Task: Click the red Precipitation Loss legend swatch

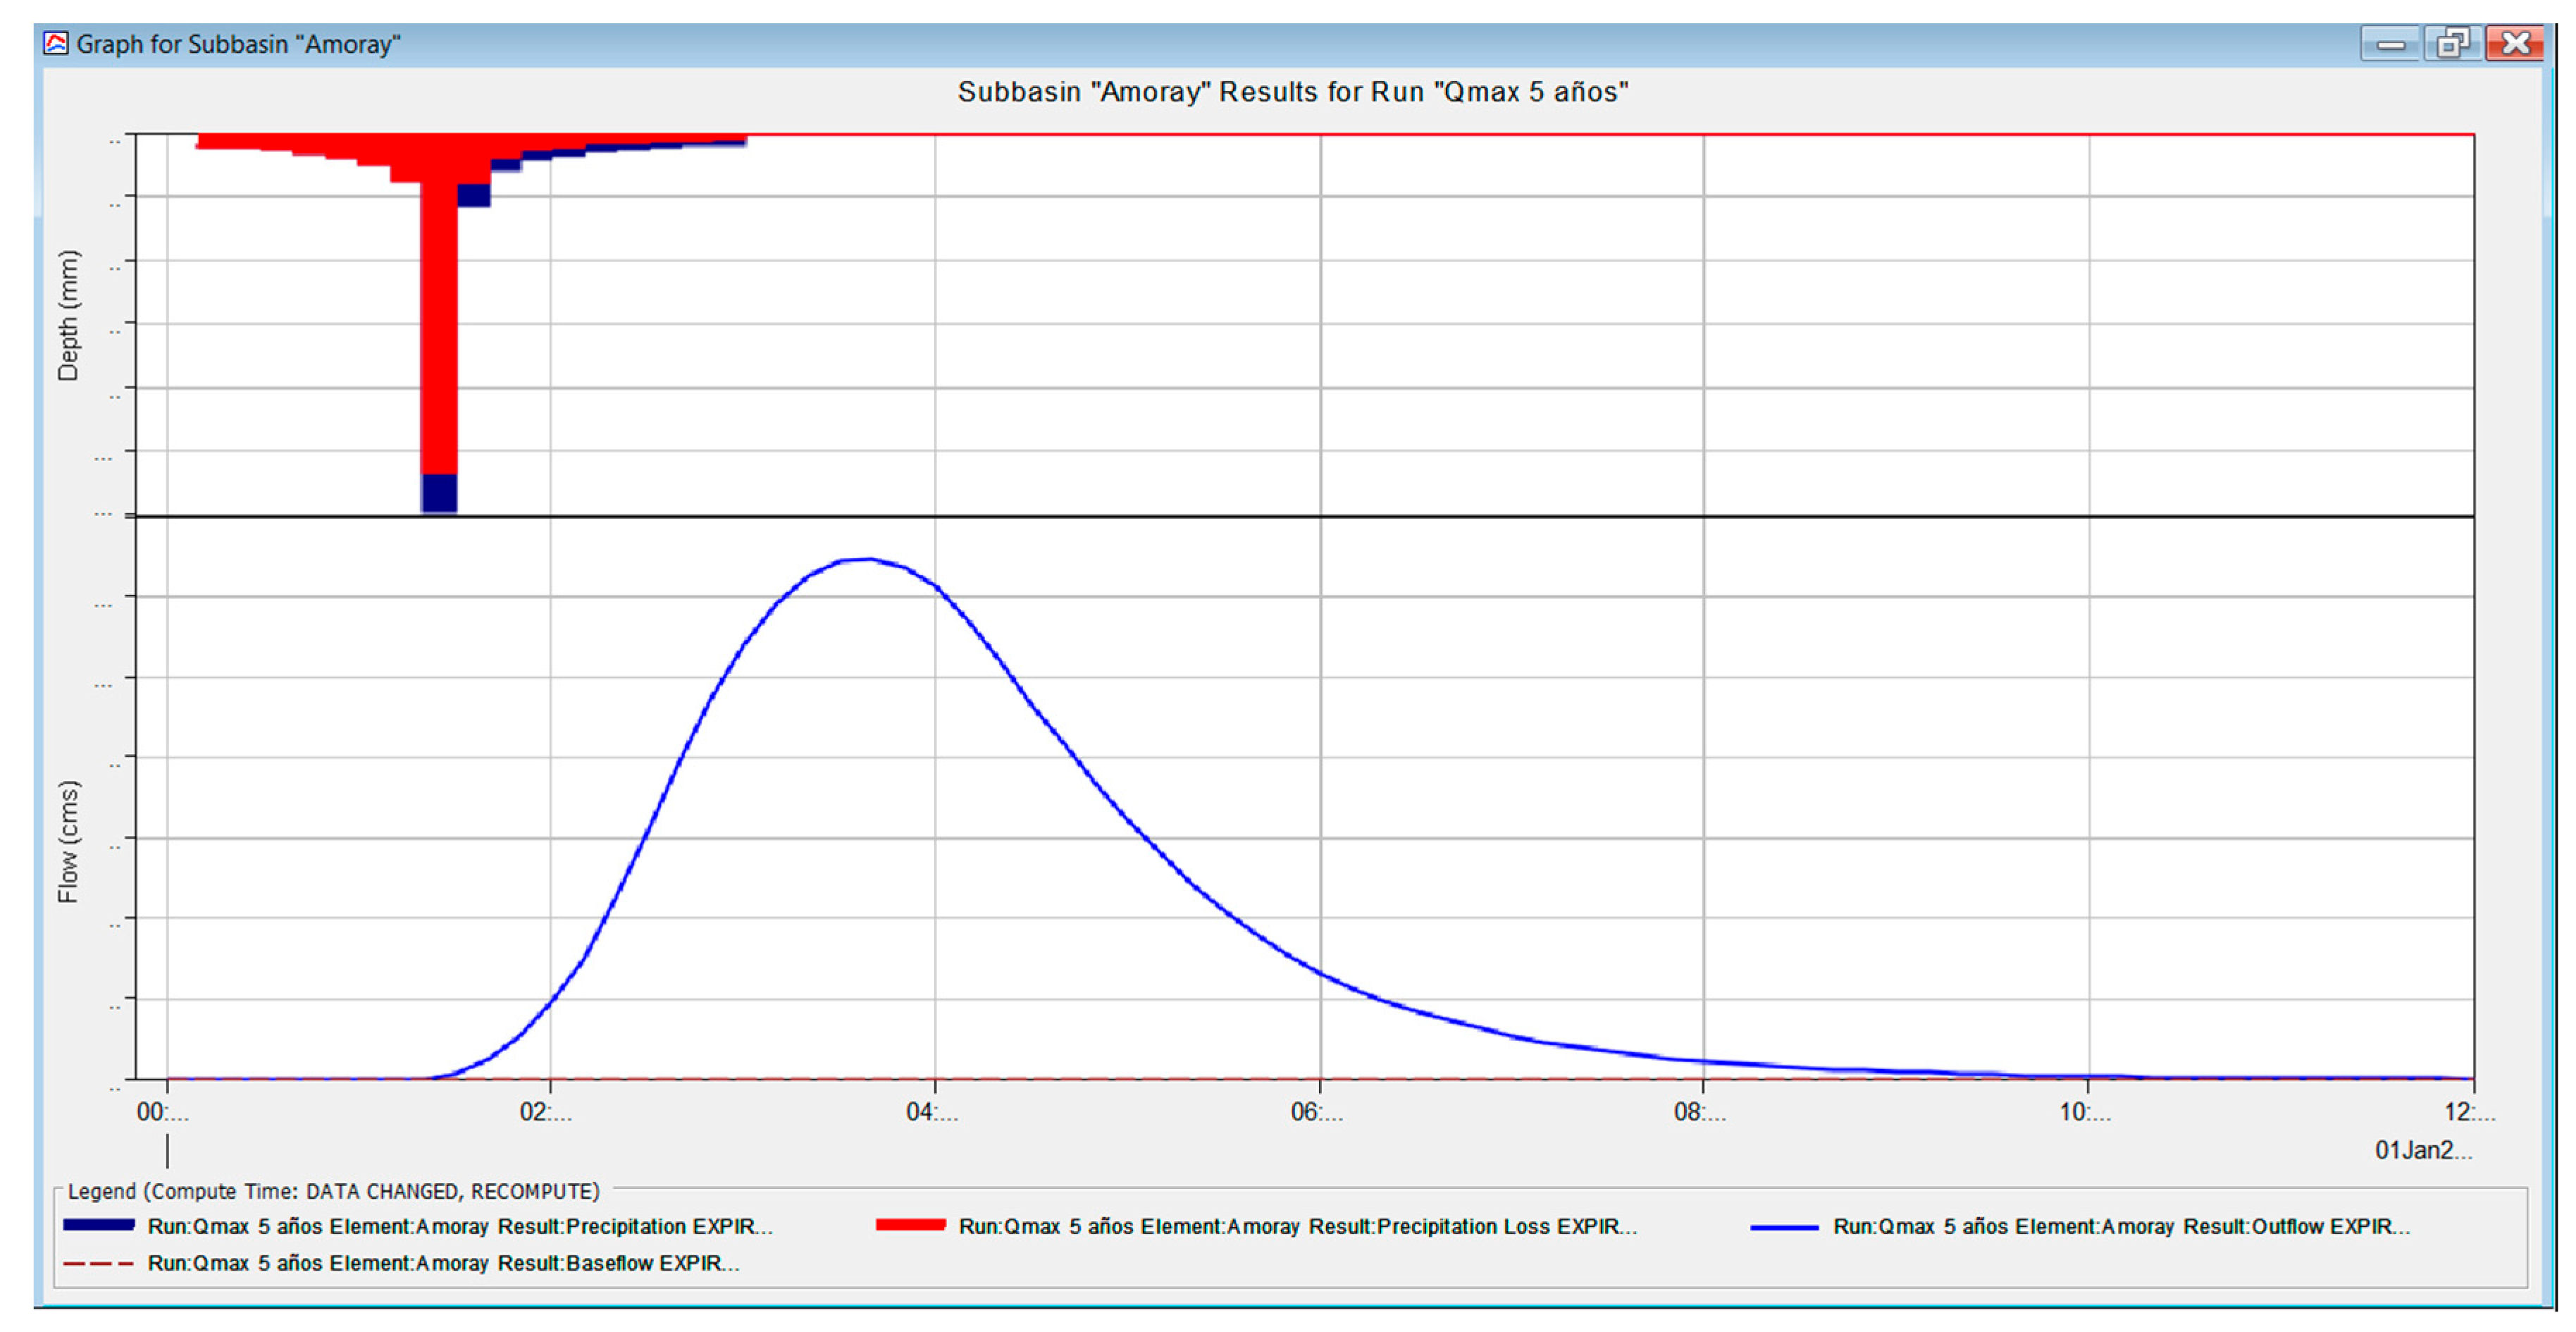Action: (910, 1225)
